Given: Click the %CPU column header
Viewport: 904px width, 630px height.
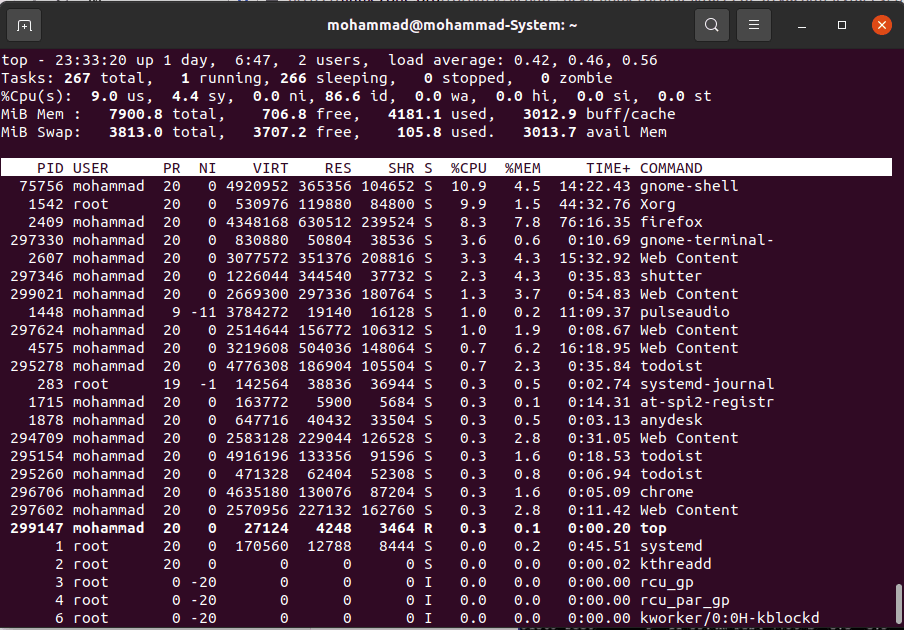Looking at the screenshot, I should [x=468, y=168].
